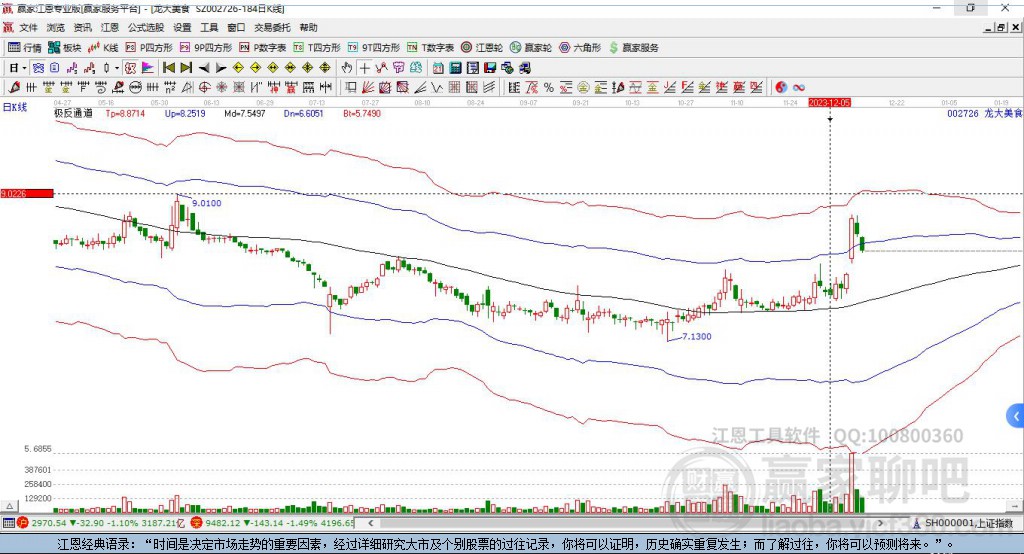The height and width of the screenshot is (554, 1024).
Task: Click the 002726 龙大美食 stock label
Action: (984, 113)
